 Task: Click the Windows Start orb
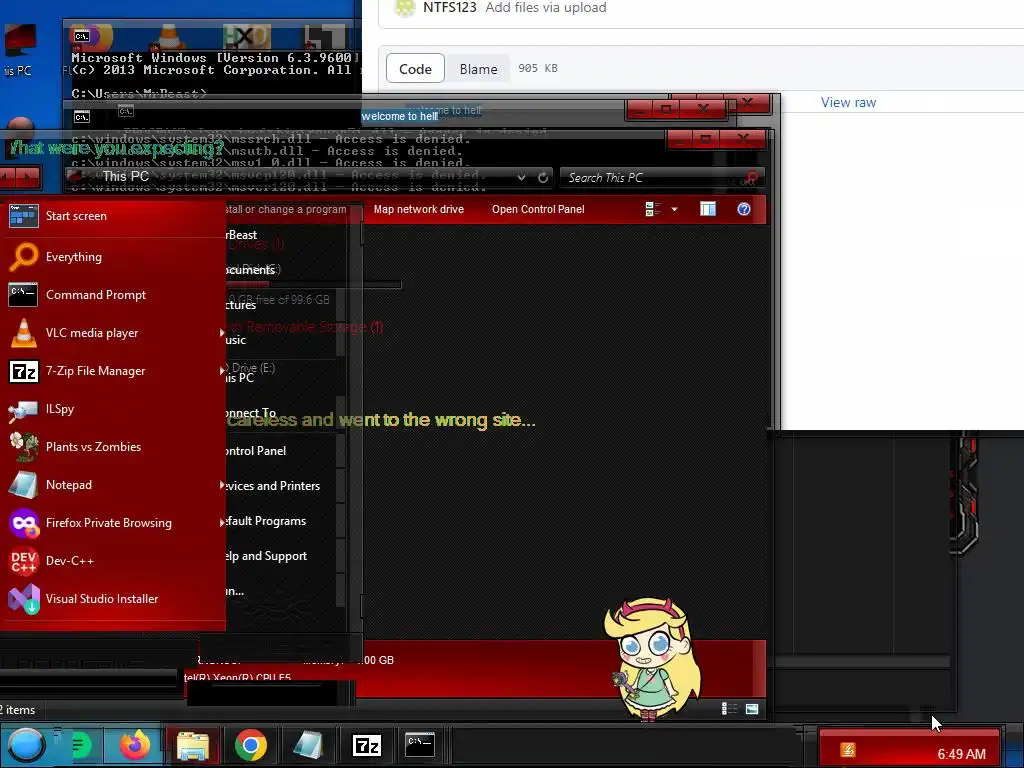(x=25, y=745)
